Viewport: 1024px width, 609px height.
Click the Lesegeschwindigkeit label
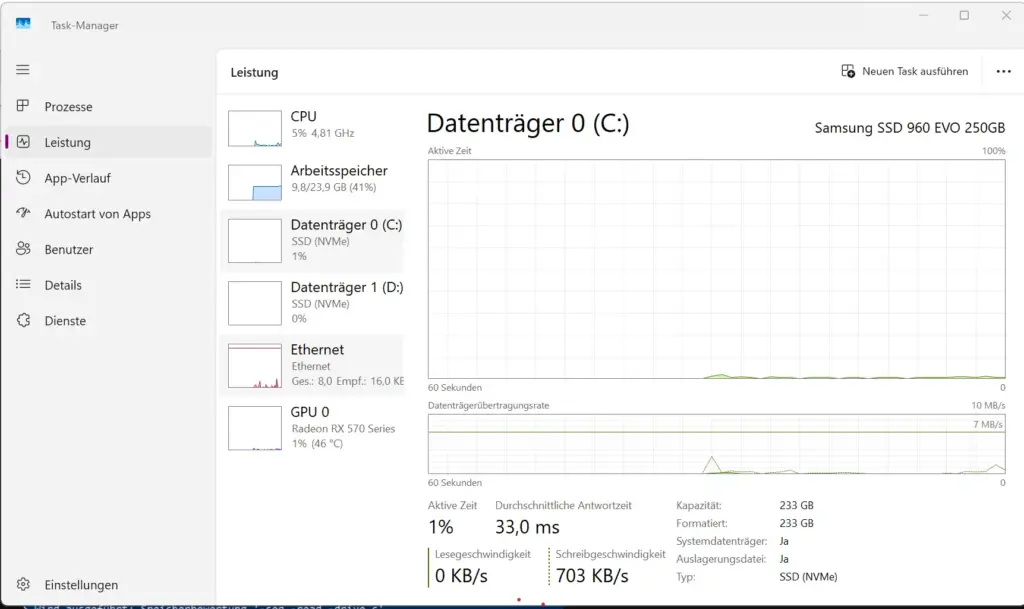coord(483,554)
